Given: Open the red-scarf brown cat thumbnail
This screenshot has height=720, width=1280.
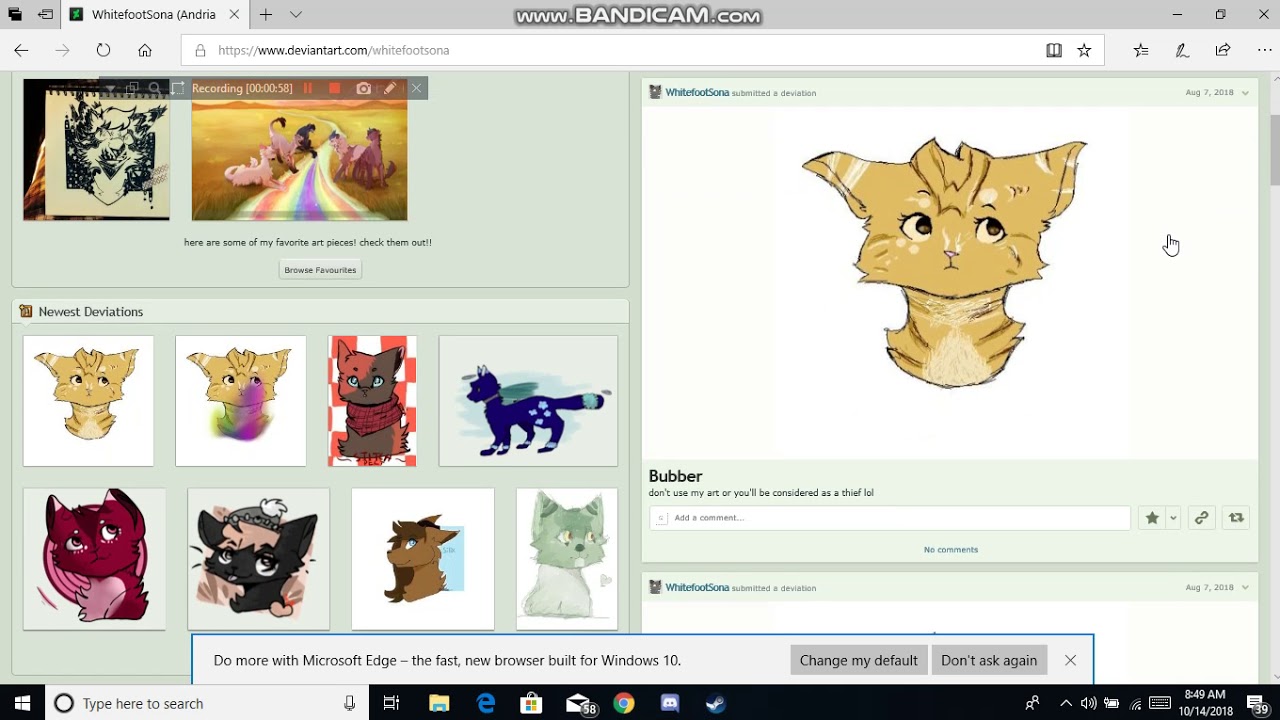Looking at the screenshot, I should click(372, 401).
